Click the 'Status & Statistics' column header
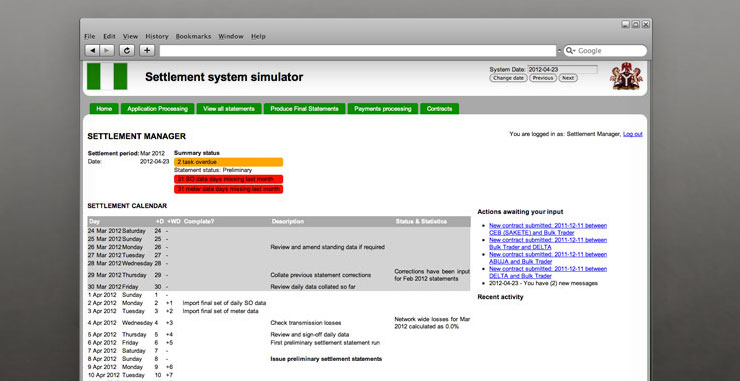The width and height of the screenshot is (740, 381). [421, 221]
